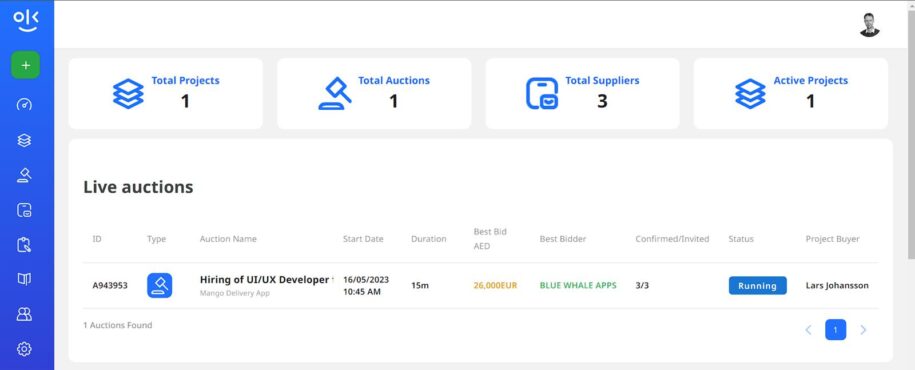Screen dimensions: 915x370
Task: Click the Total Projects card icon
Action: point(128,93)
